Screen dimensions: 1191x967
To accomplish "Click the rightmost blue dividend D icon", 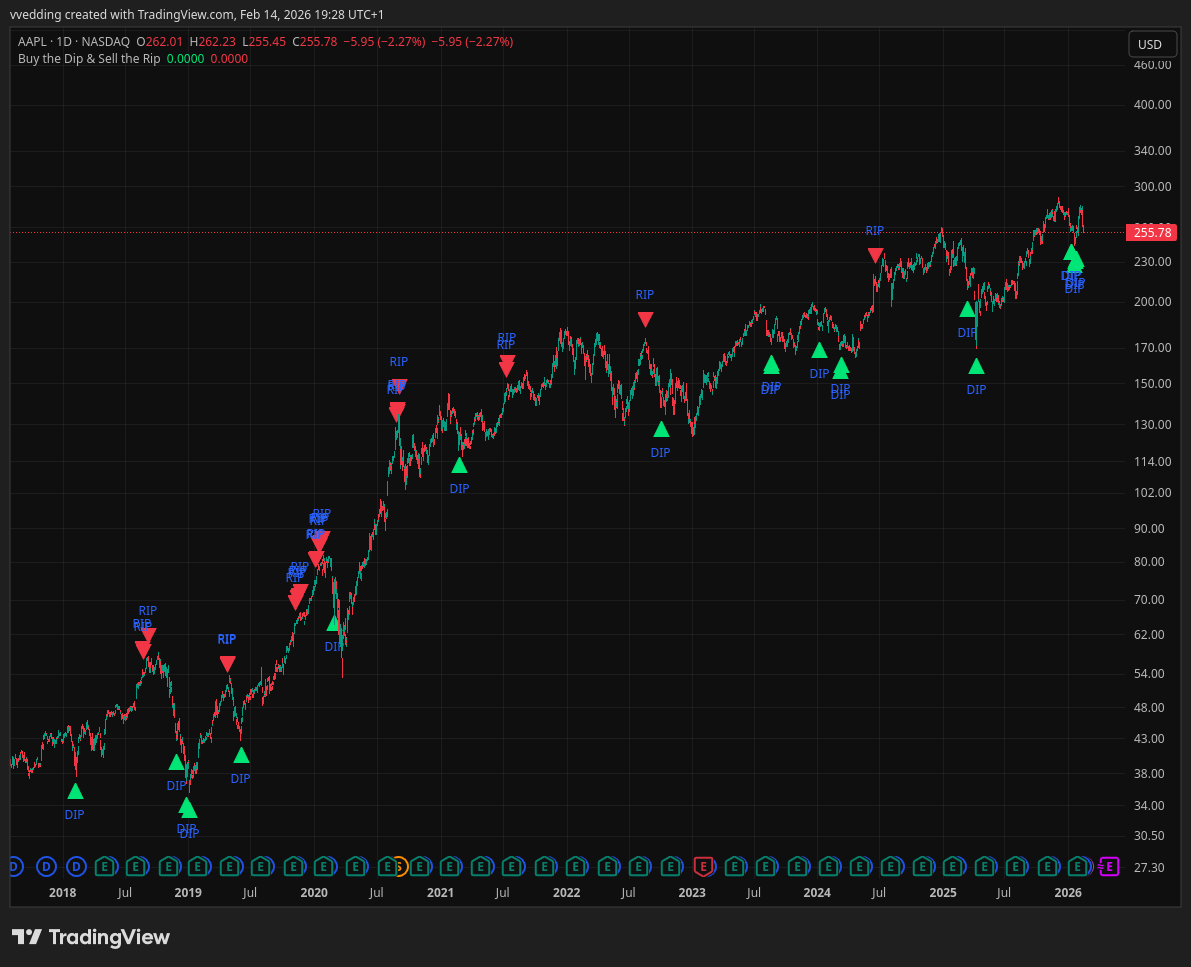I will point(76,866).
